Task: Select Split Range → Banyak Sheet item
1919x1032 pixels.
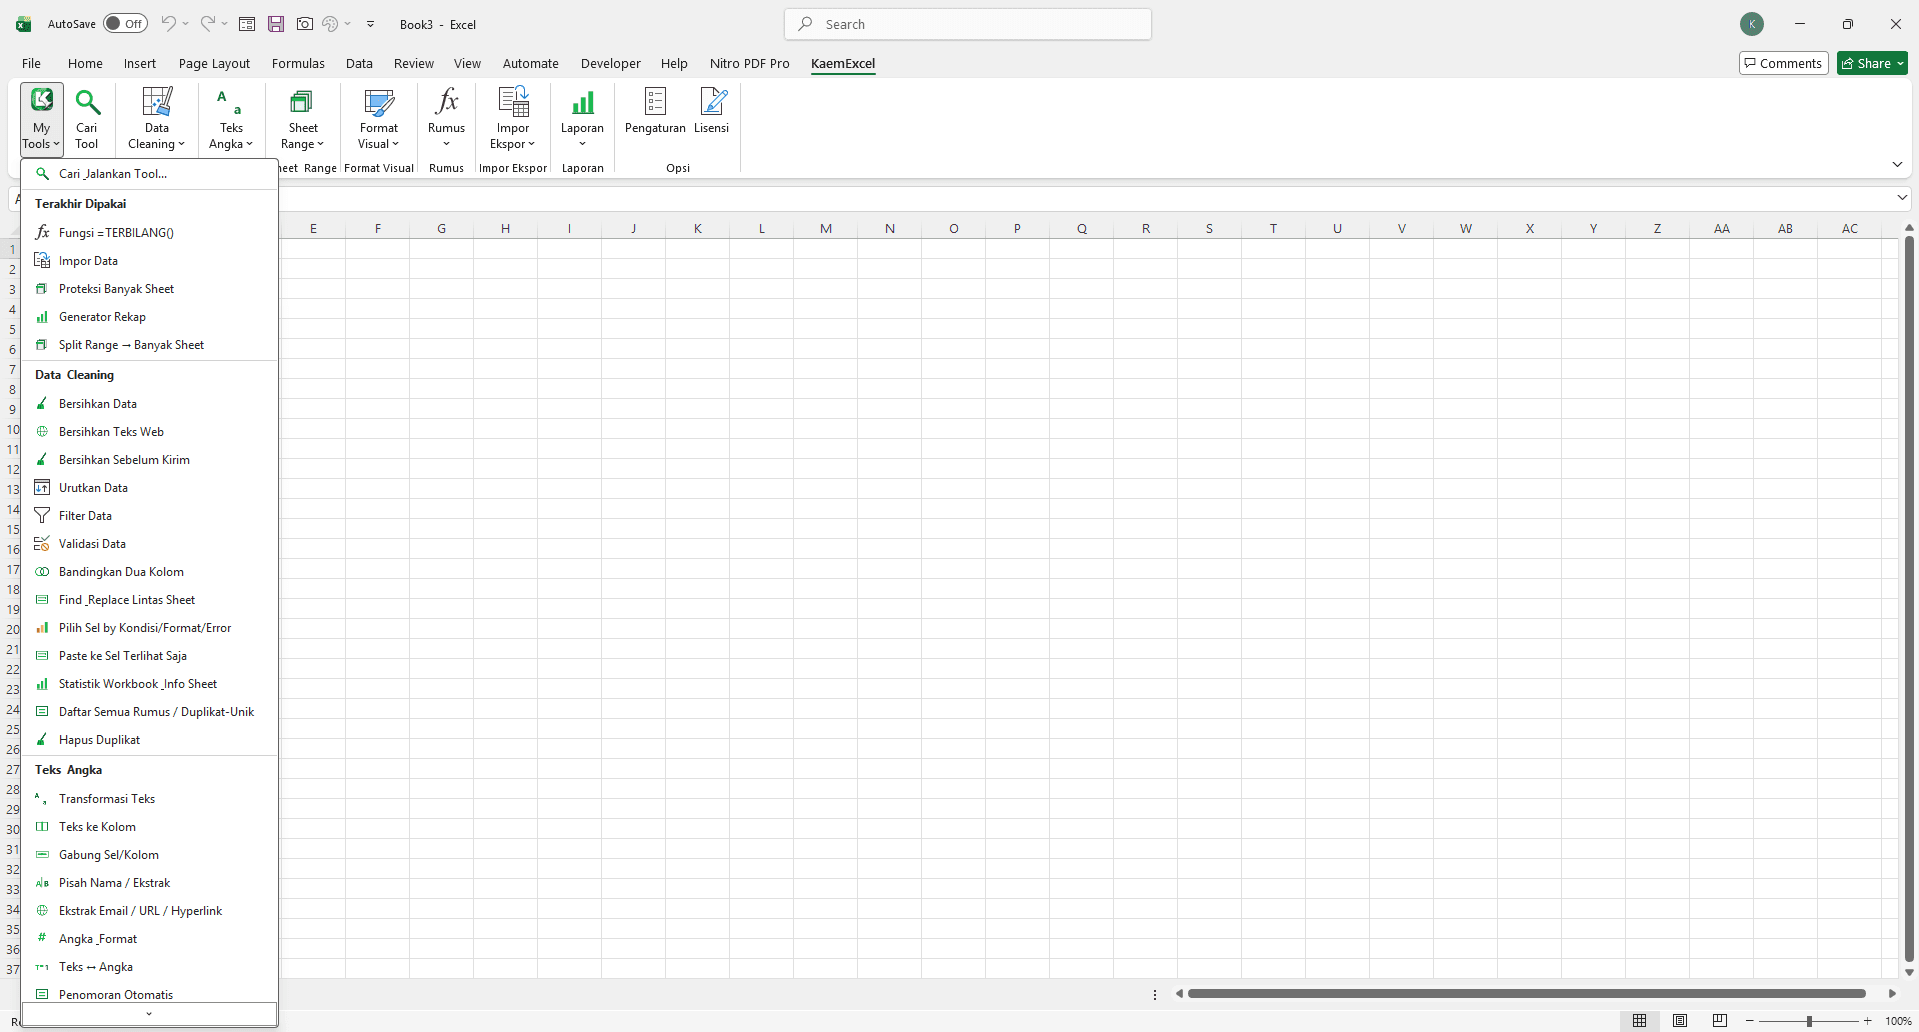Action: [149, 345]
